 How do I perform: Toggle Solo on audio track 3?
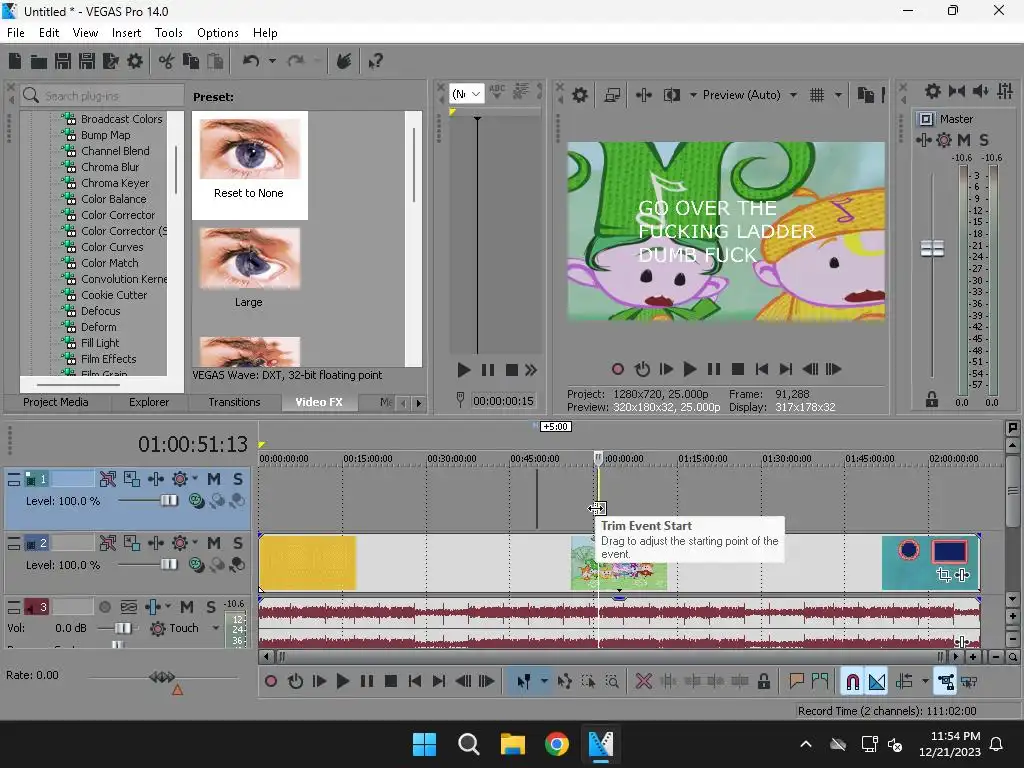(211, 607)
